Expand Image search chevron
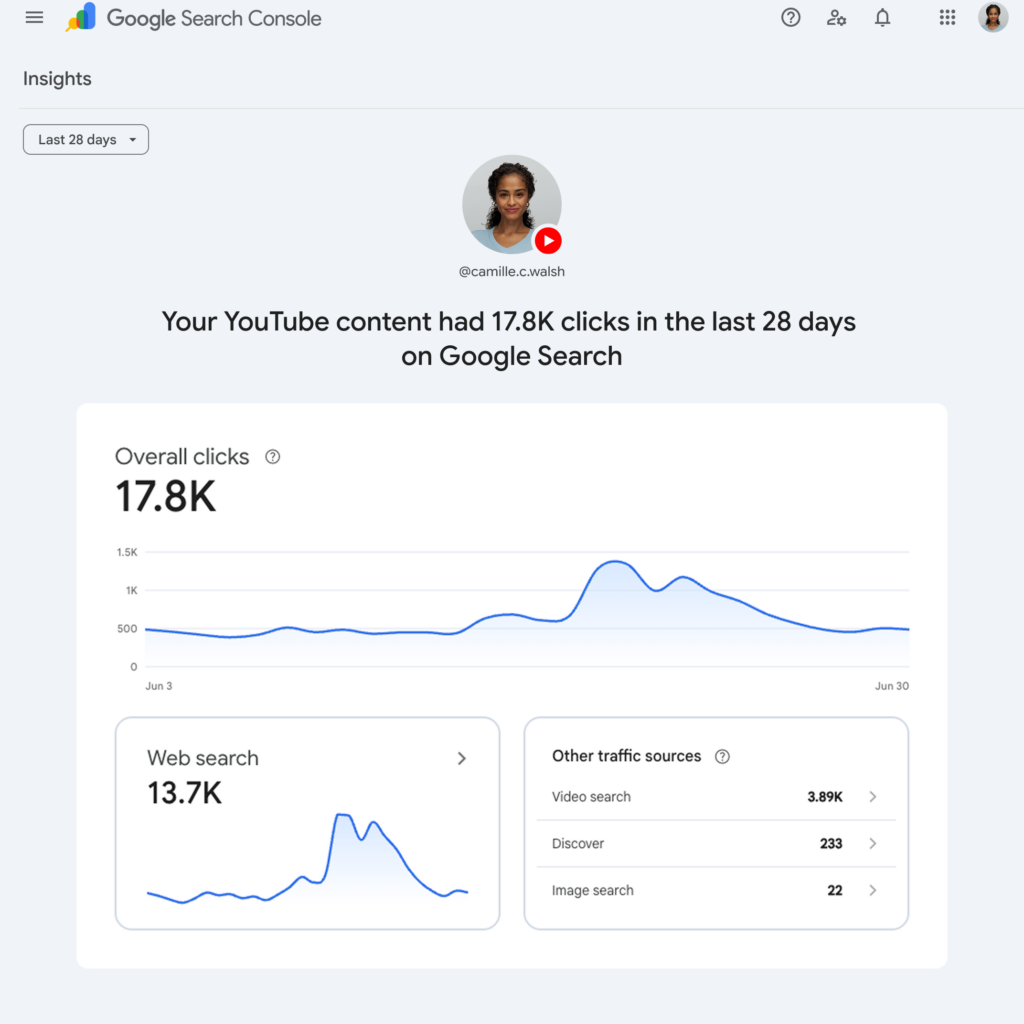 (872, 891)
